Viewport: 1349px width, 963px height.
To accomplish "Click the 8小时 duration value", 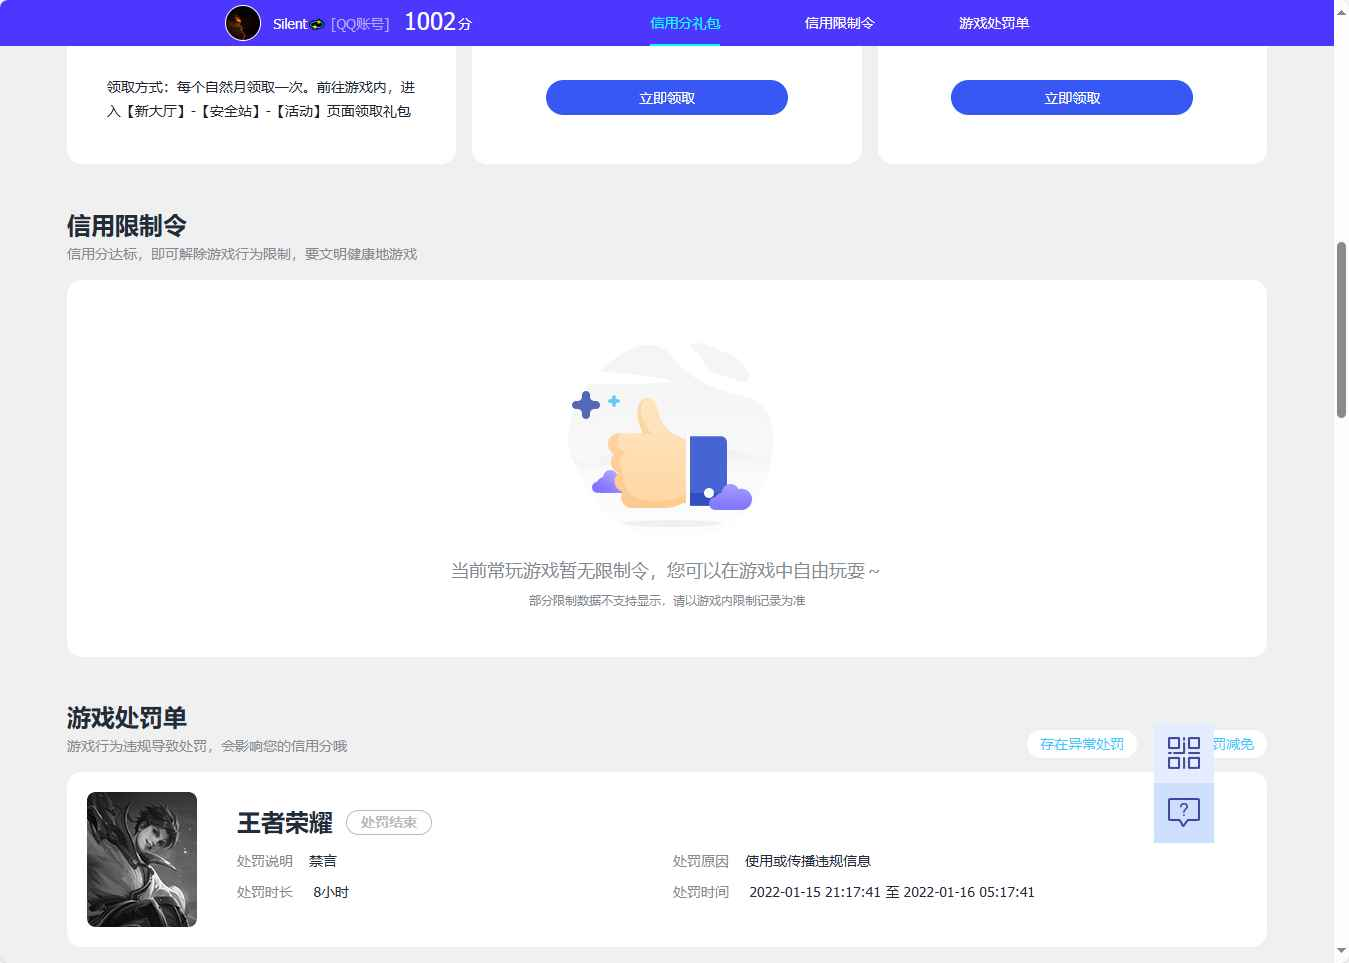I will click(x=331, y=892).
